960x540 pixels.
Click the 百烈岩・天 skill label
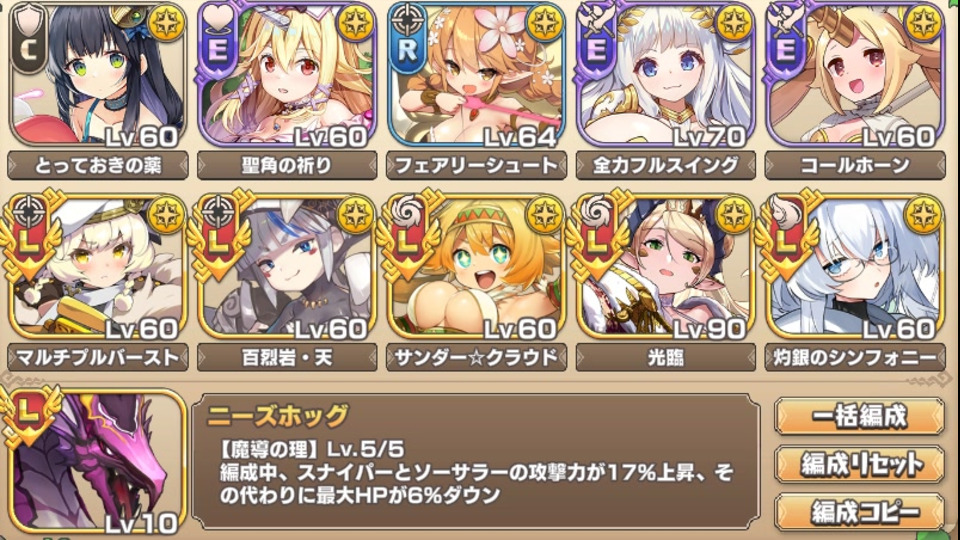pos(287,358)
